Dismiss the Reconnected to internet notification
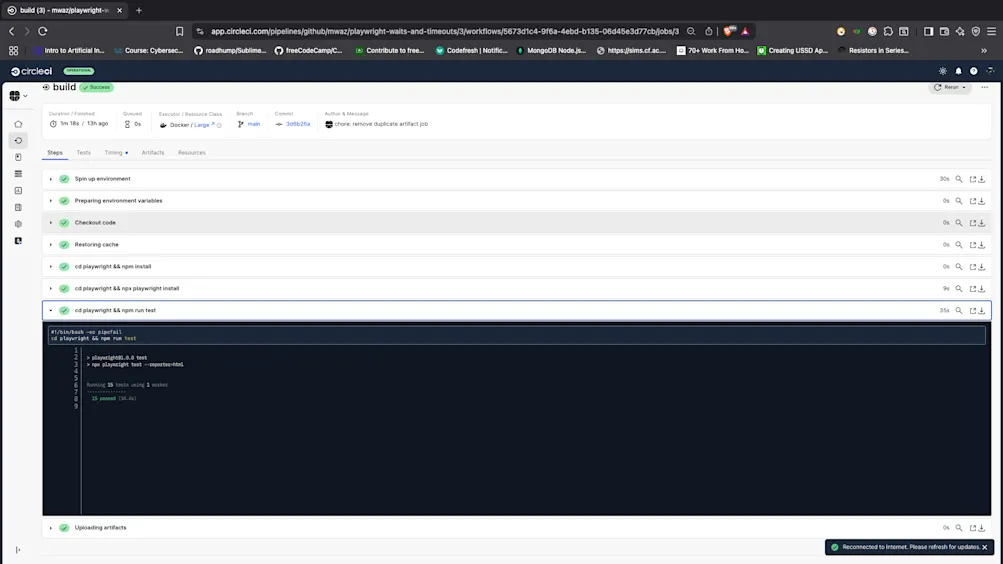The image size is (1003, 564). [984, 547]
